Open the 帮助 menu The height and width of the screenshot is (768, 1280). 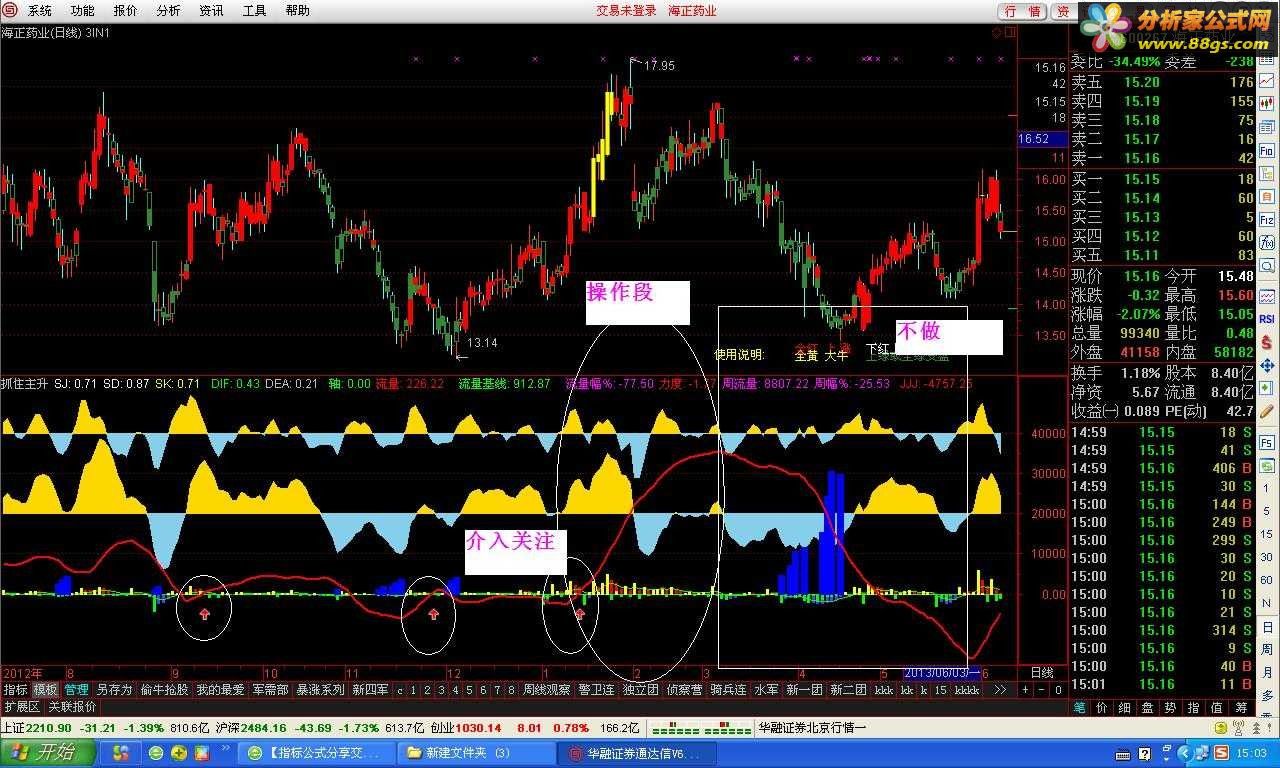coord(297,11)
